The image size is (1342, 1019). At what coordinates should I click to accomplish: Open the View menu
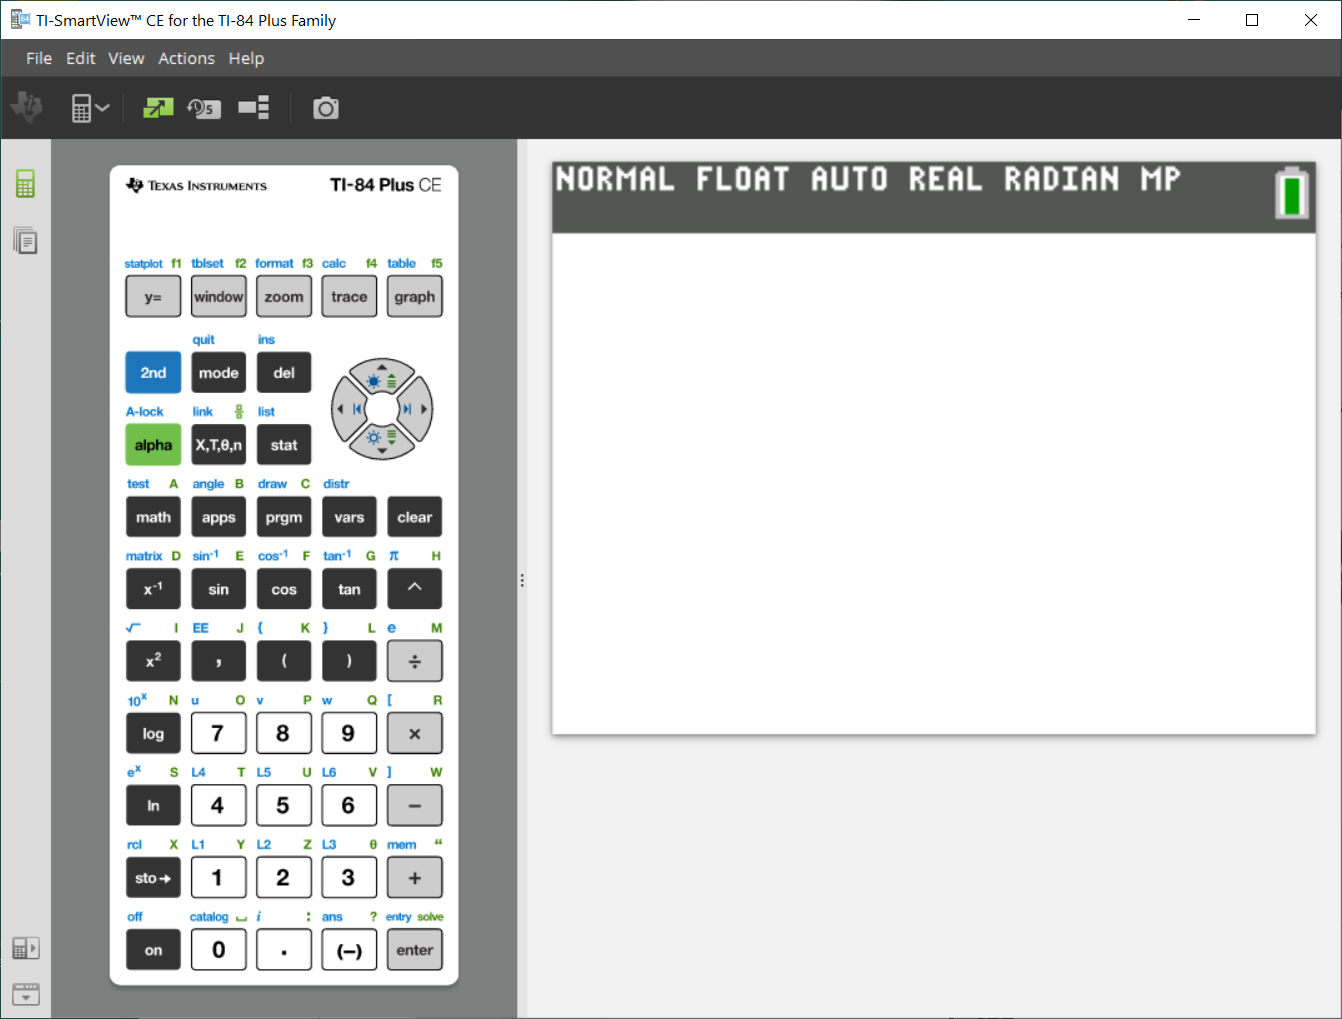pos(126,59)
